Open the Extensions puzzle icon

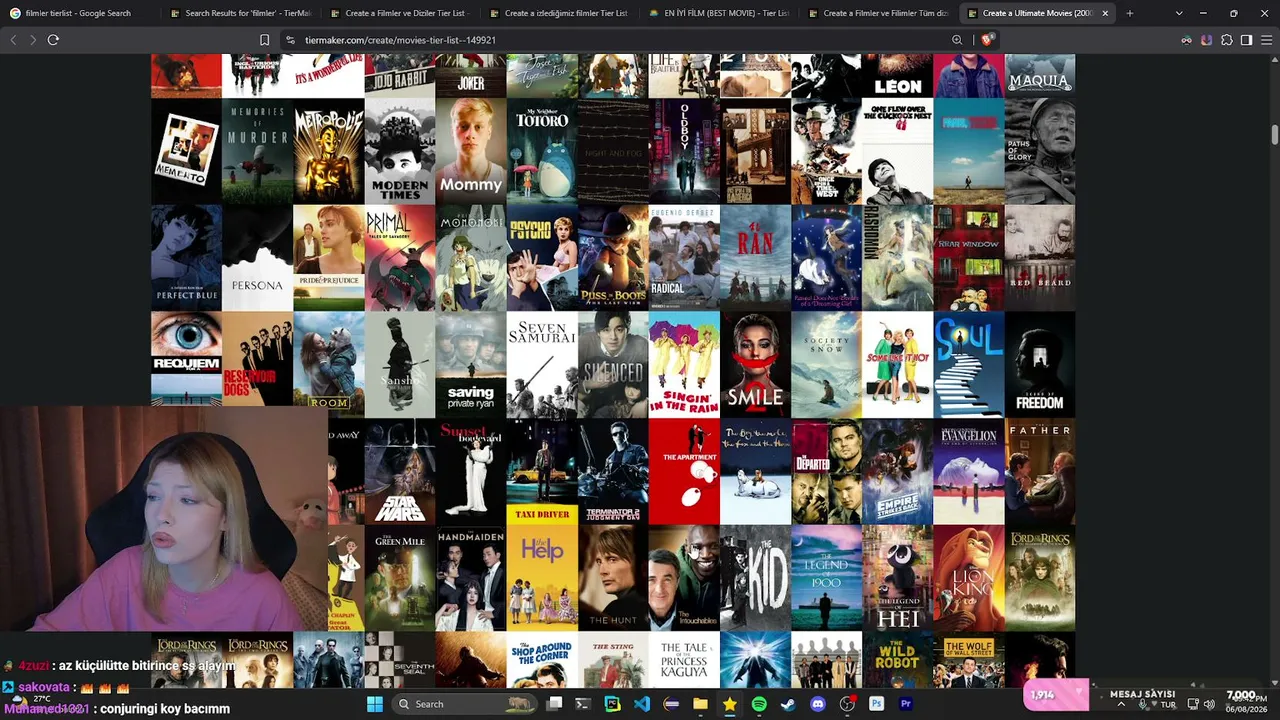coord(1227,40)
